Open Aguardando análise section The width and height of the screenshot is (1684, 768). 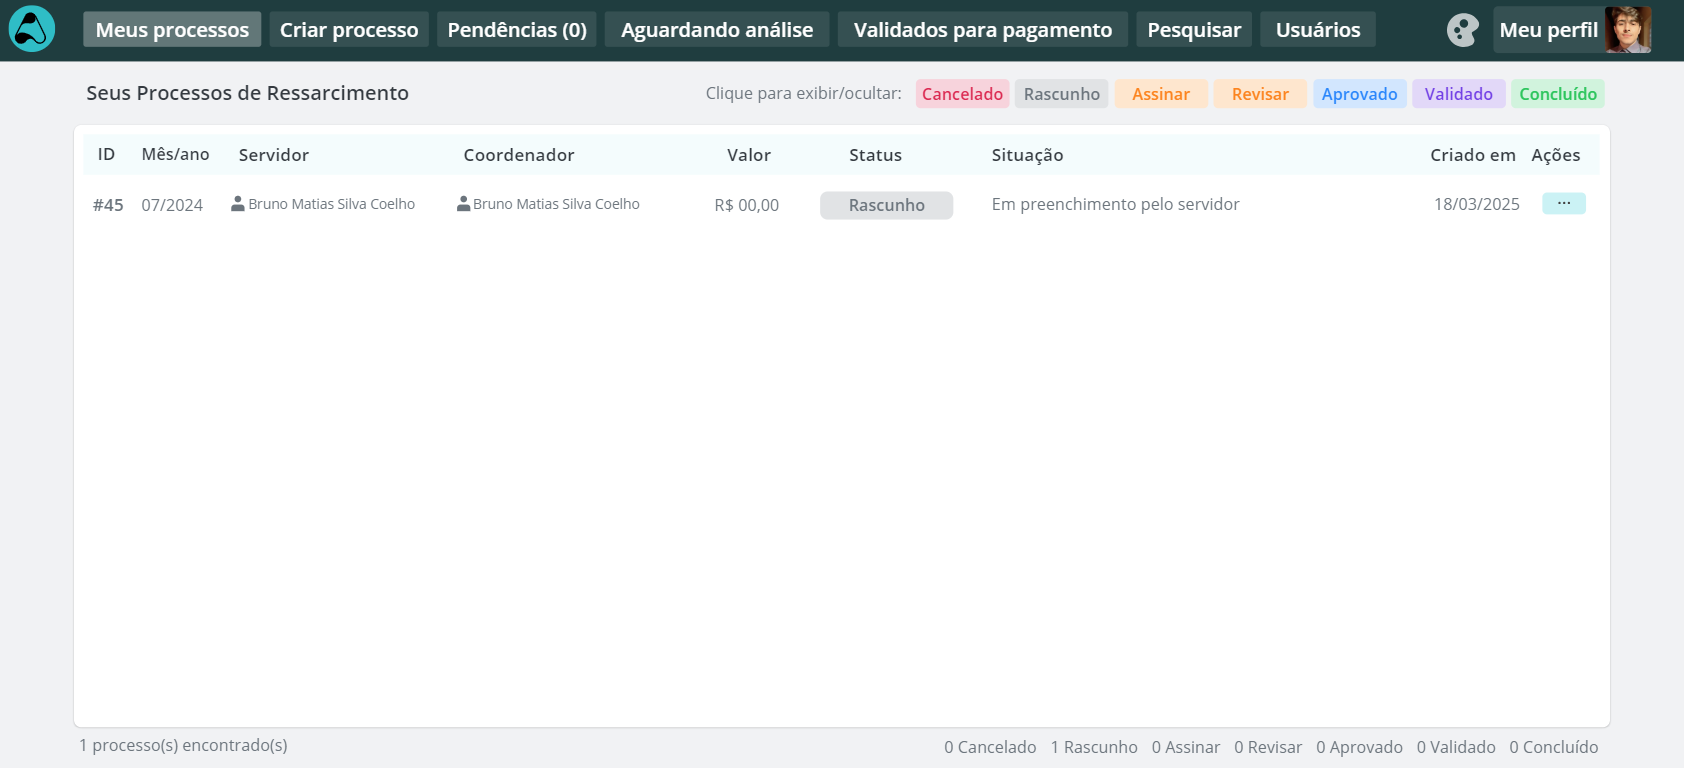(717, 30)
